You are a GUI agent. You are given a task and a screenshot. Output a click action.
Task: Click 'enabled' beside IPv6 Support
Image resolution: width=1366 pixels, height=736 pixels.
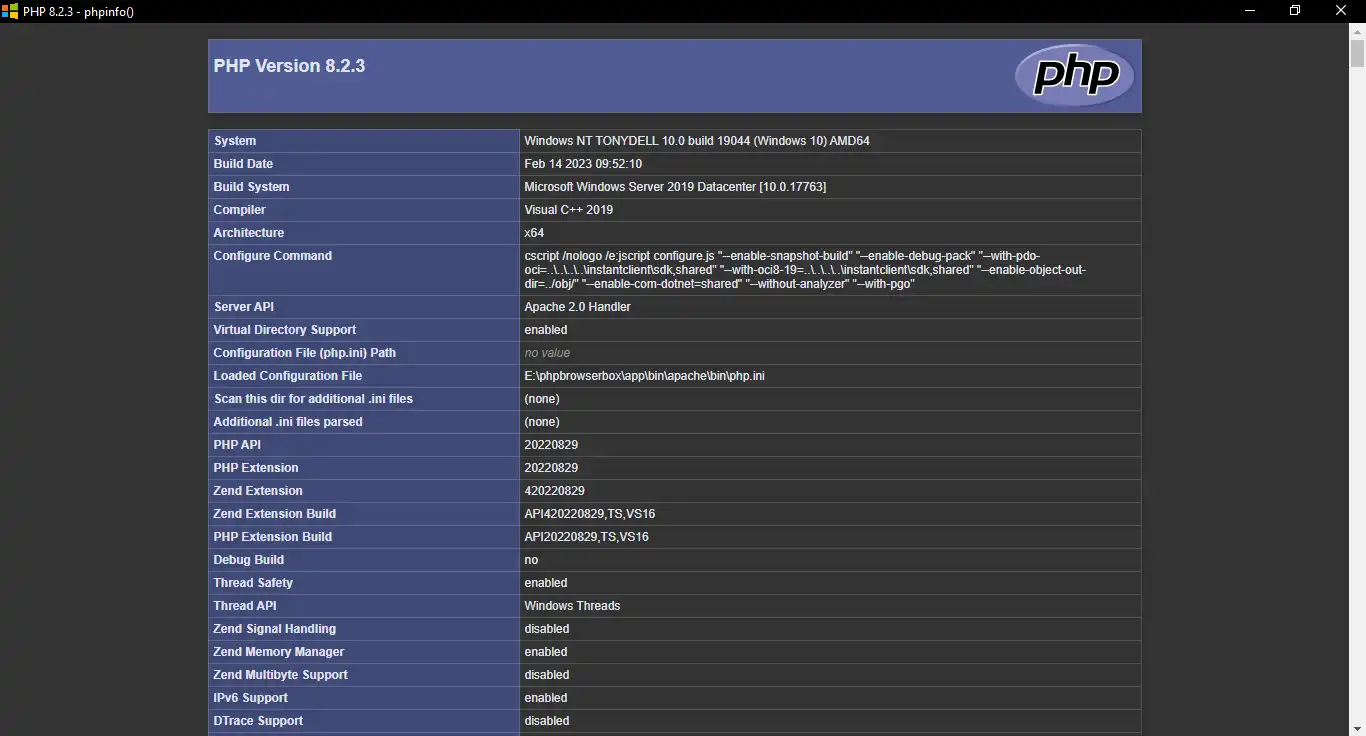pos(546,698)
